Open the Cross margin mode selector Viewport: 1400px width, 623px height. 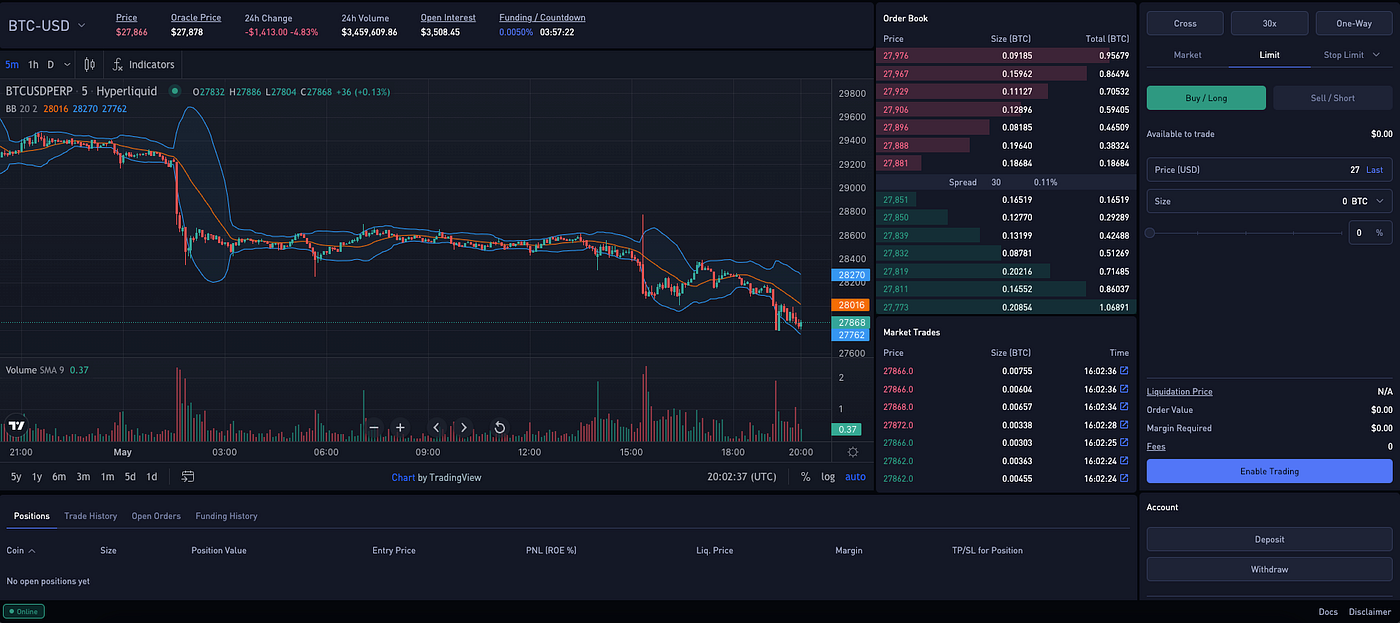click(x=1185, y=24)
